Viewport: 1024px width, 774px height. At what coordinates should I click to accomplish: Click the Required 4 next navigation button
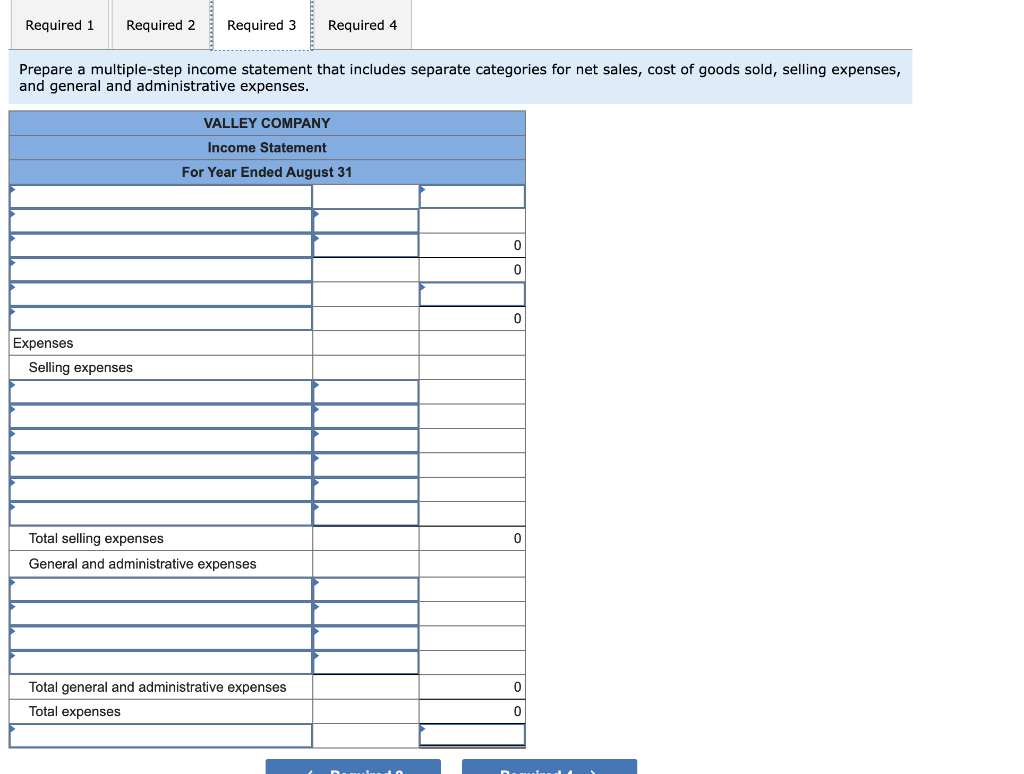pos(548,768)
